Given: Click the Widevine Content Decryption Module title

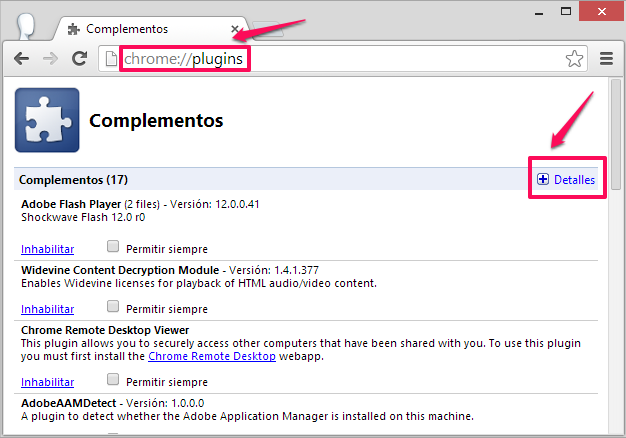Looking at the screenshot, I should coord(120,270).
